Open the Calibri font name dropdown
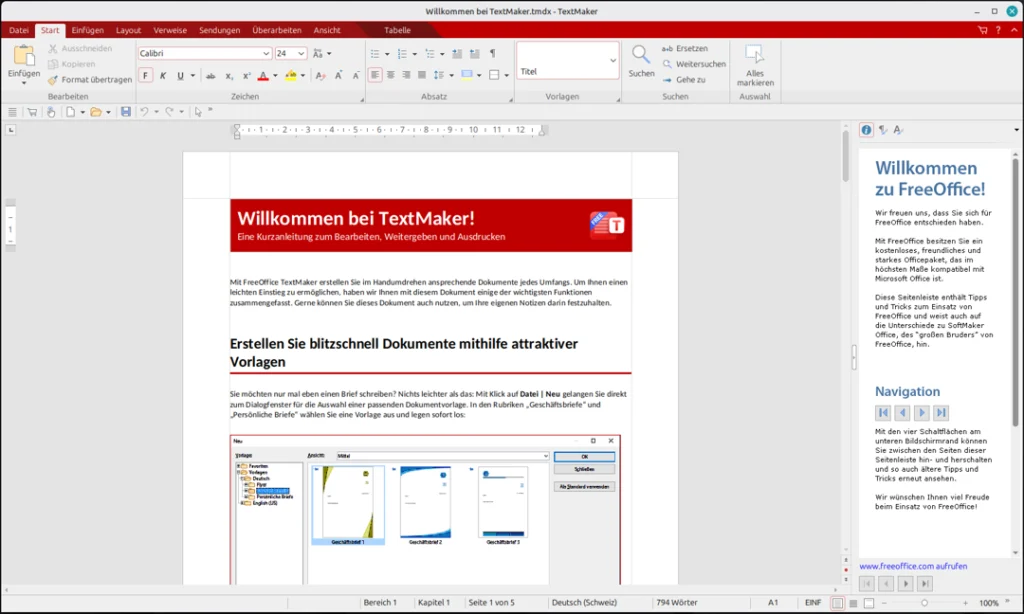This screenshot has width=1024, height=614. [266, 54]
